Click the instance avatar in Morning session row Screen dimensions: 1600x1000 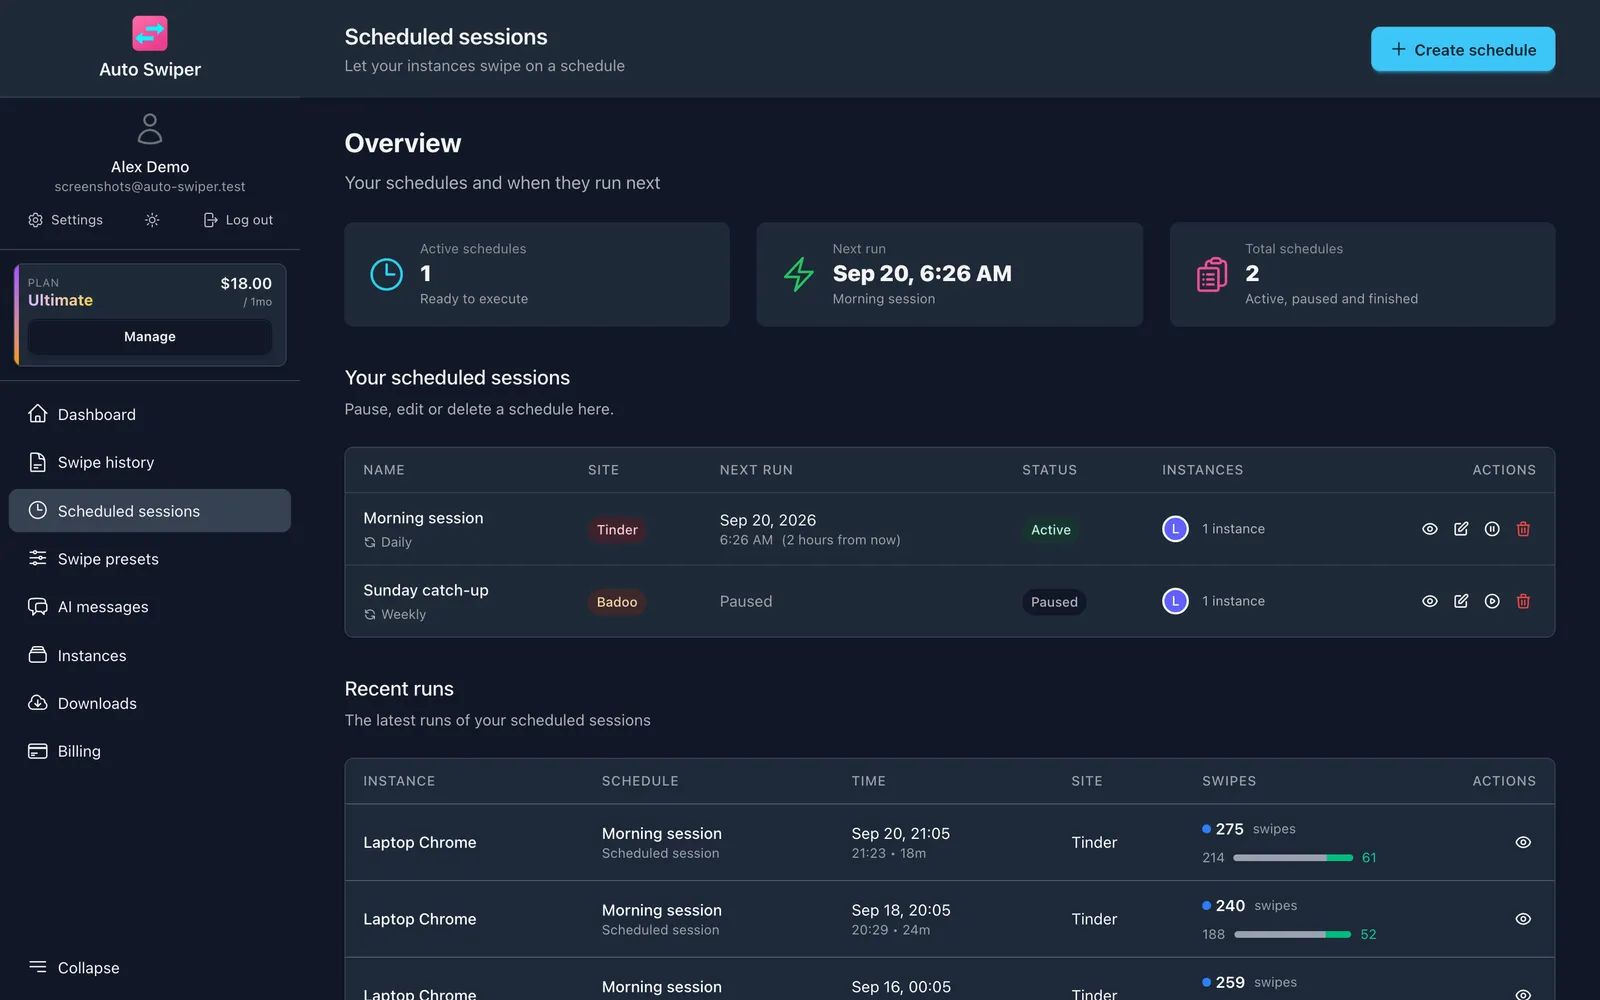(1175, 529)
